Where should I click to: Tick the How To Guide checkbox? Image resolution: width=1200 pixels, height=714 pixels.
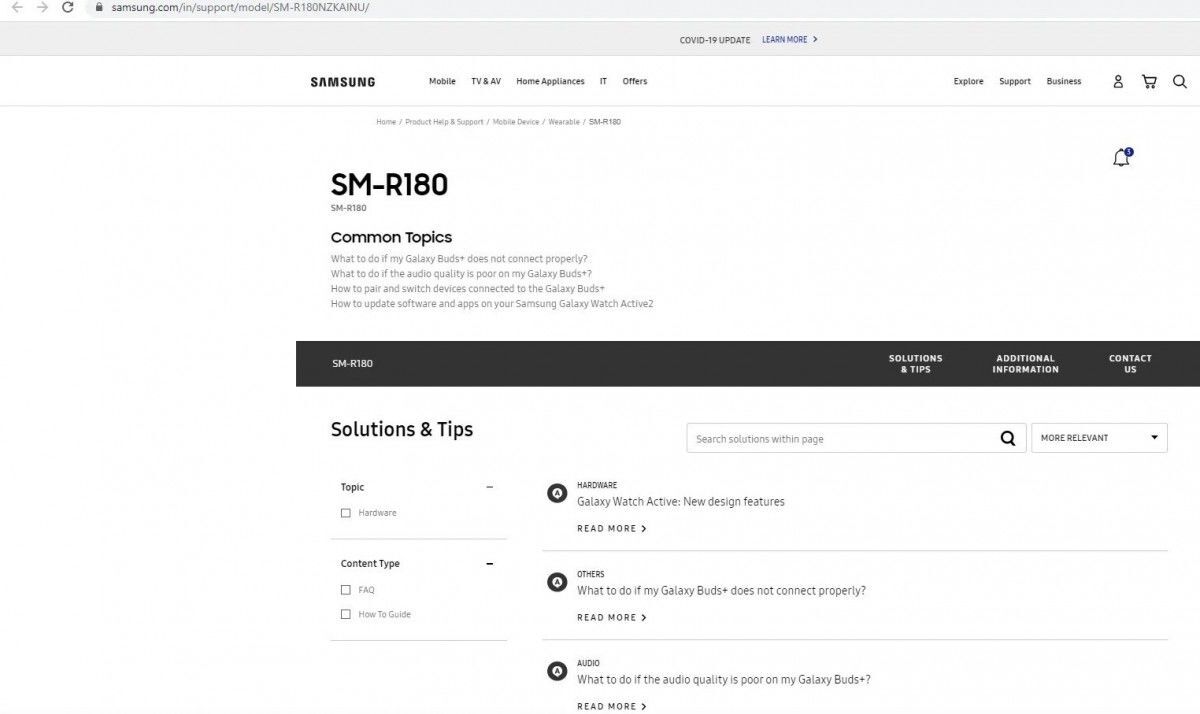point(346,614)
